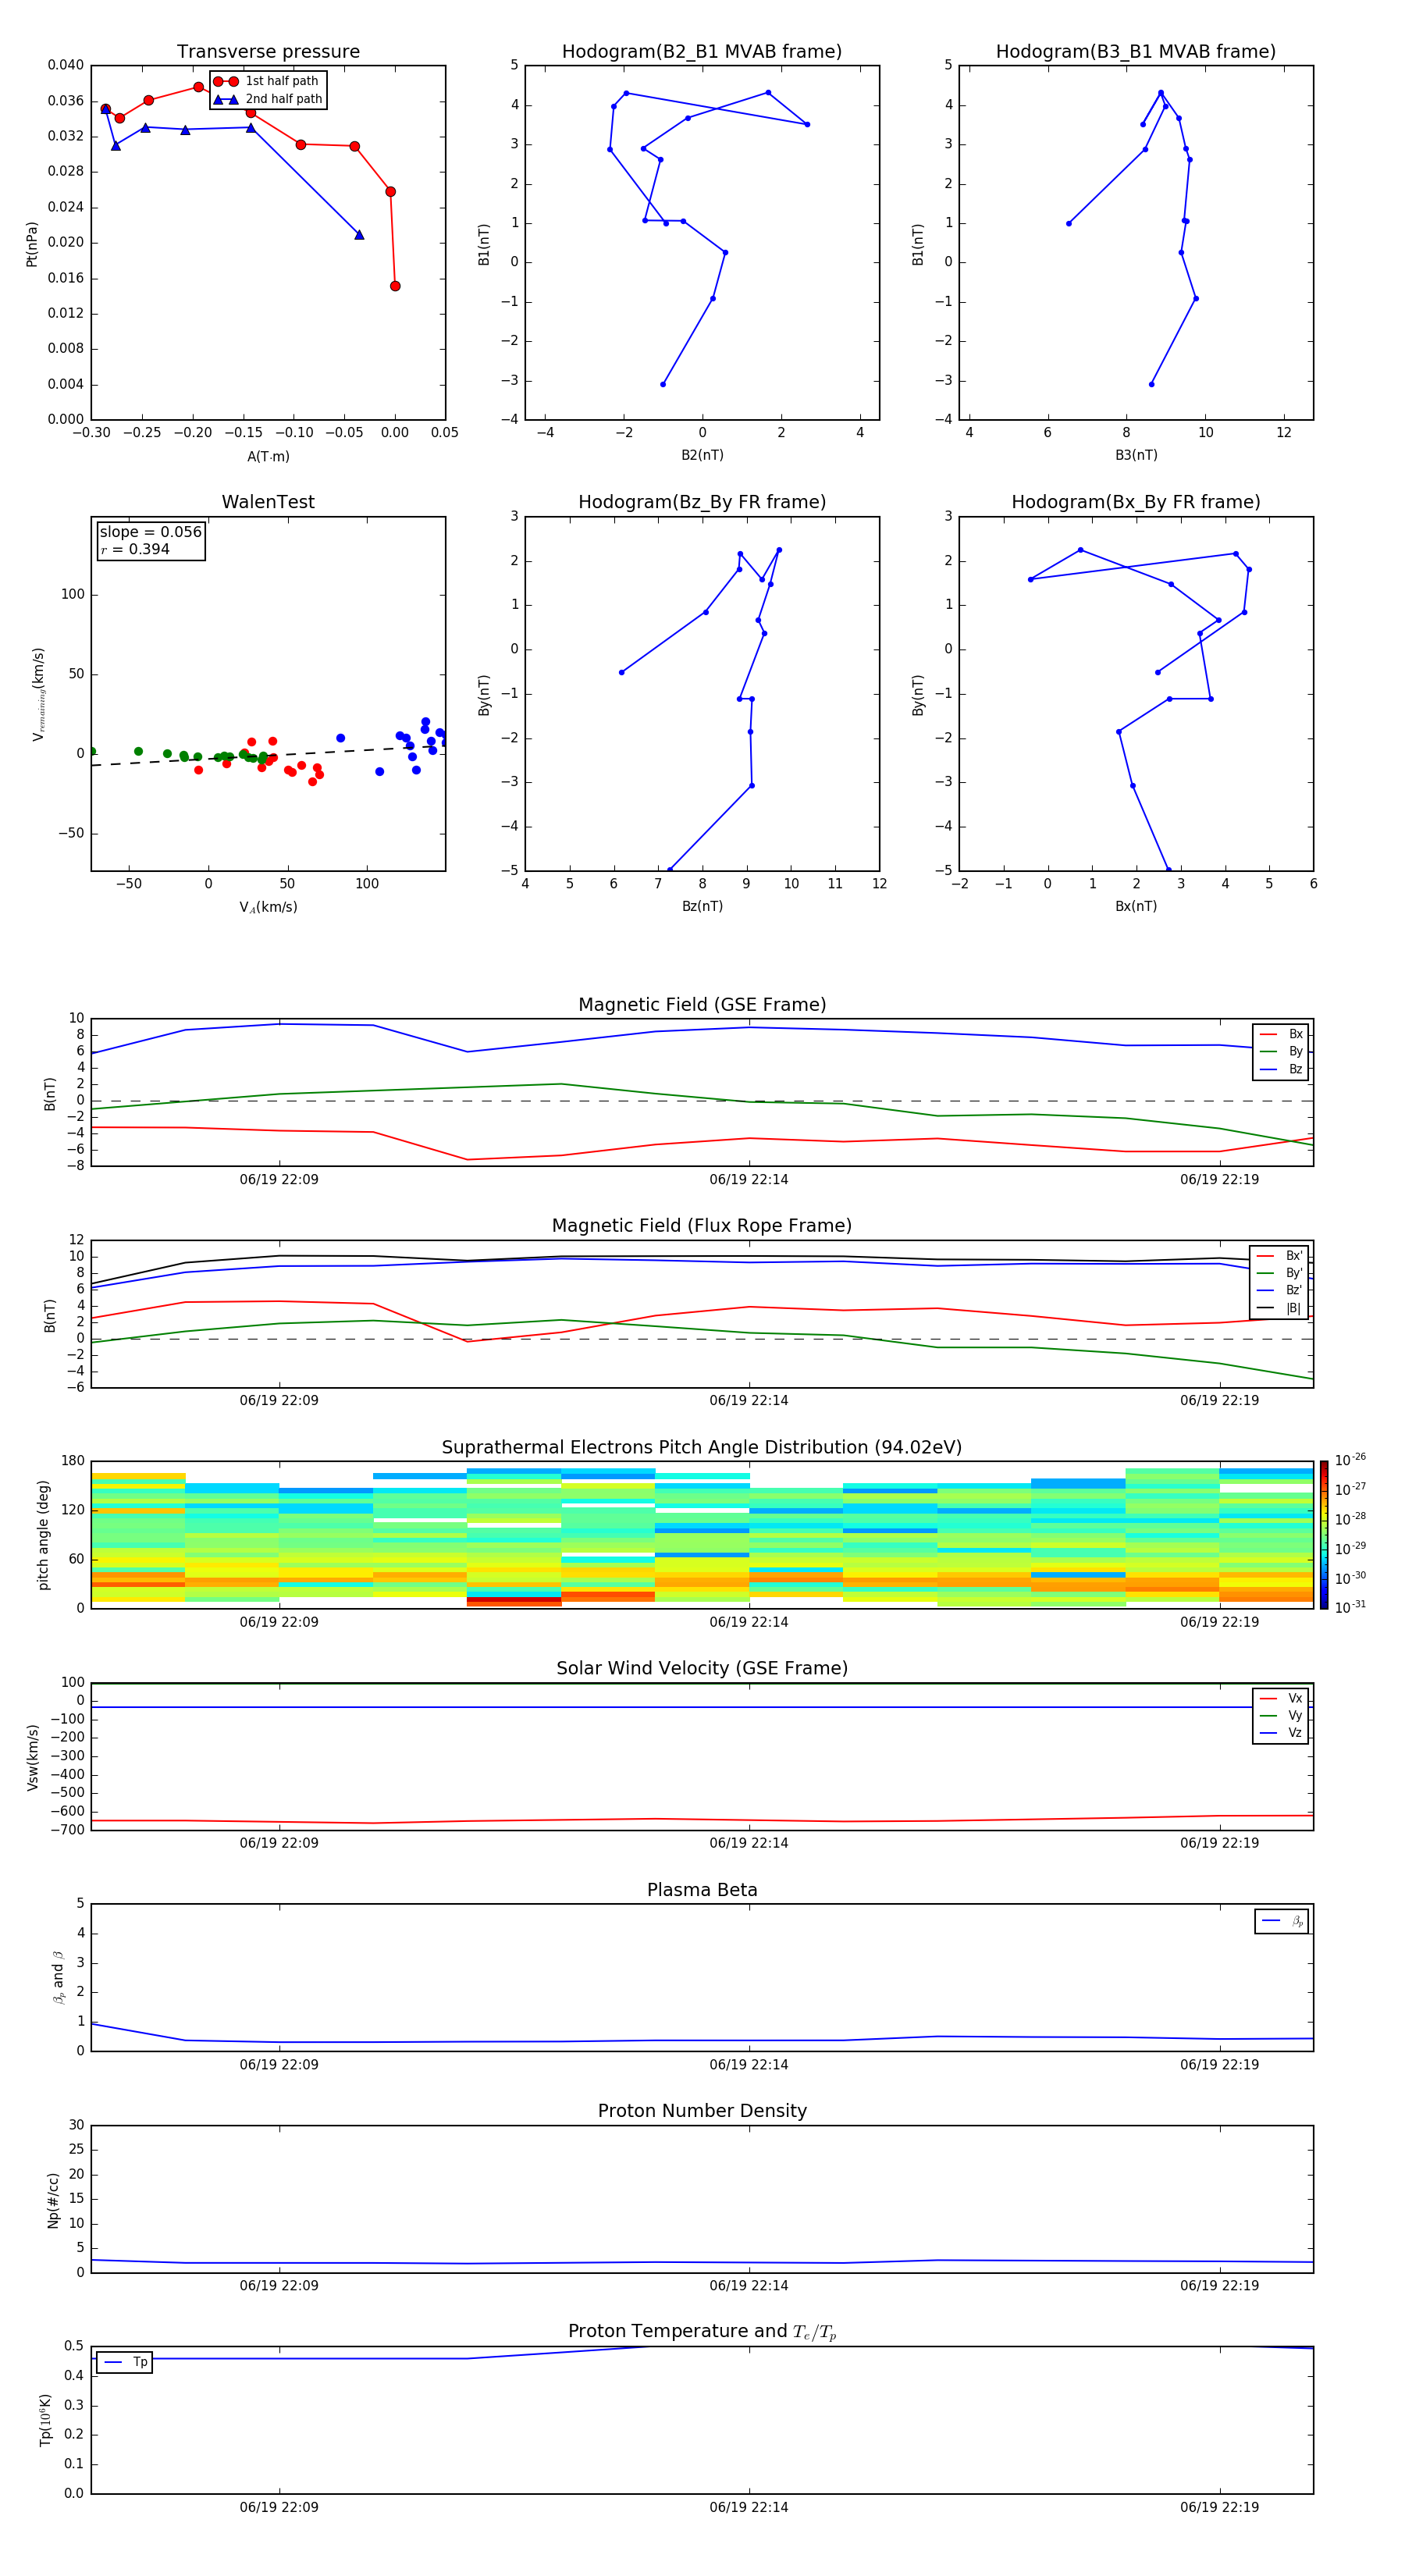Click the 'By' legend entry in GSE magnetic field plot
The height and width of the screenshot is (2576, 1405).
1281,1052
